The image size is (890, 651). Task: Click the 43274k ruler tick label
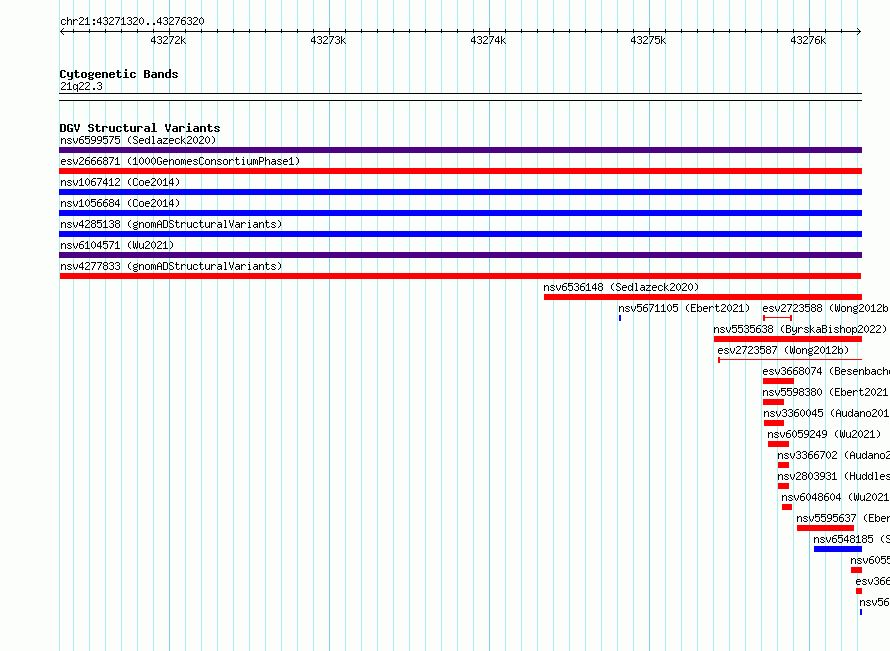(488, 40)
